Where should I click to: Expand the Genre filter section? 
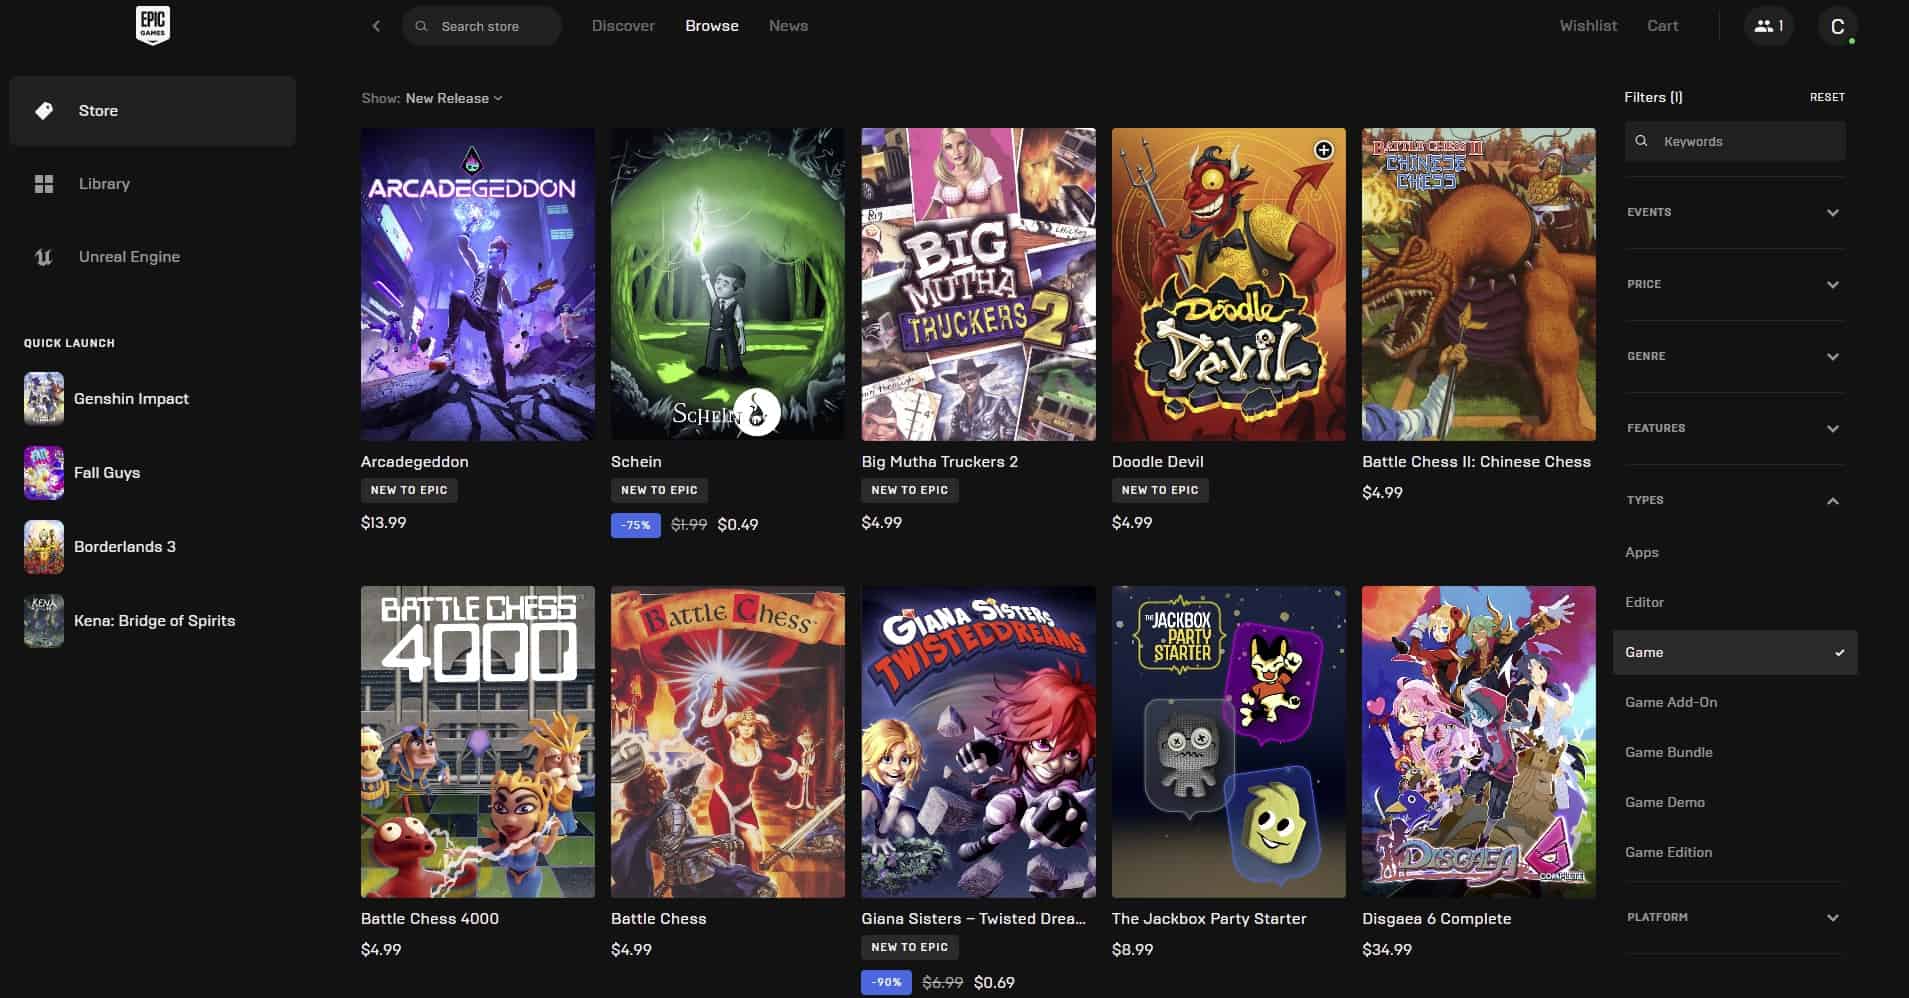point(1736,356)
